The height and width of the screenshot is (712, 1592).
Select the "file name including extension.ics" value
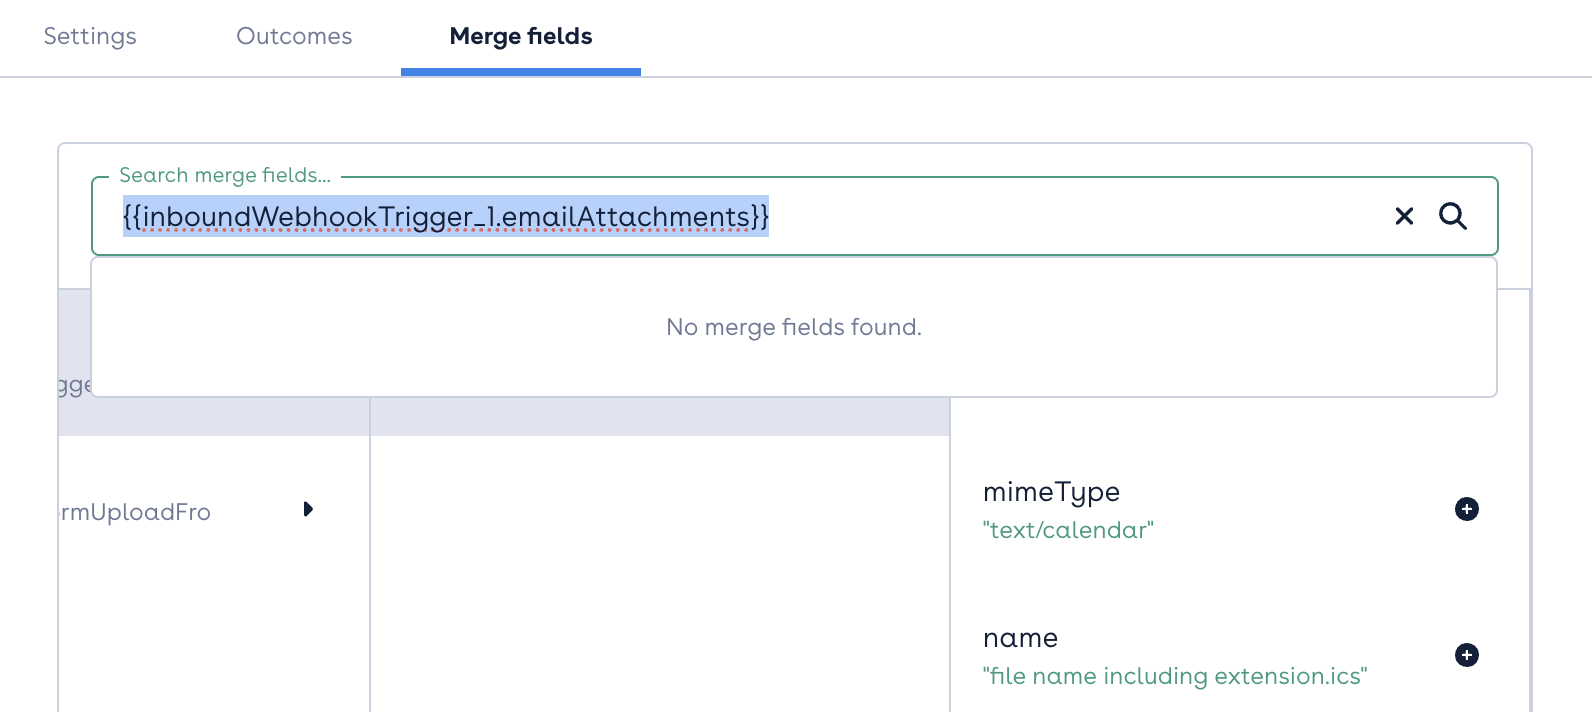pos(1175,676)
